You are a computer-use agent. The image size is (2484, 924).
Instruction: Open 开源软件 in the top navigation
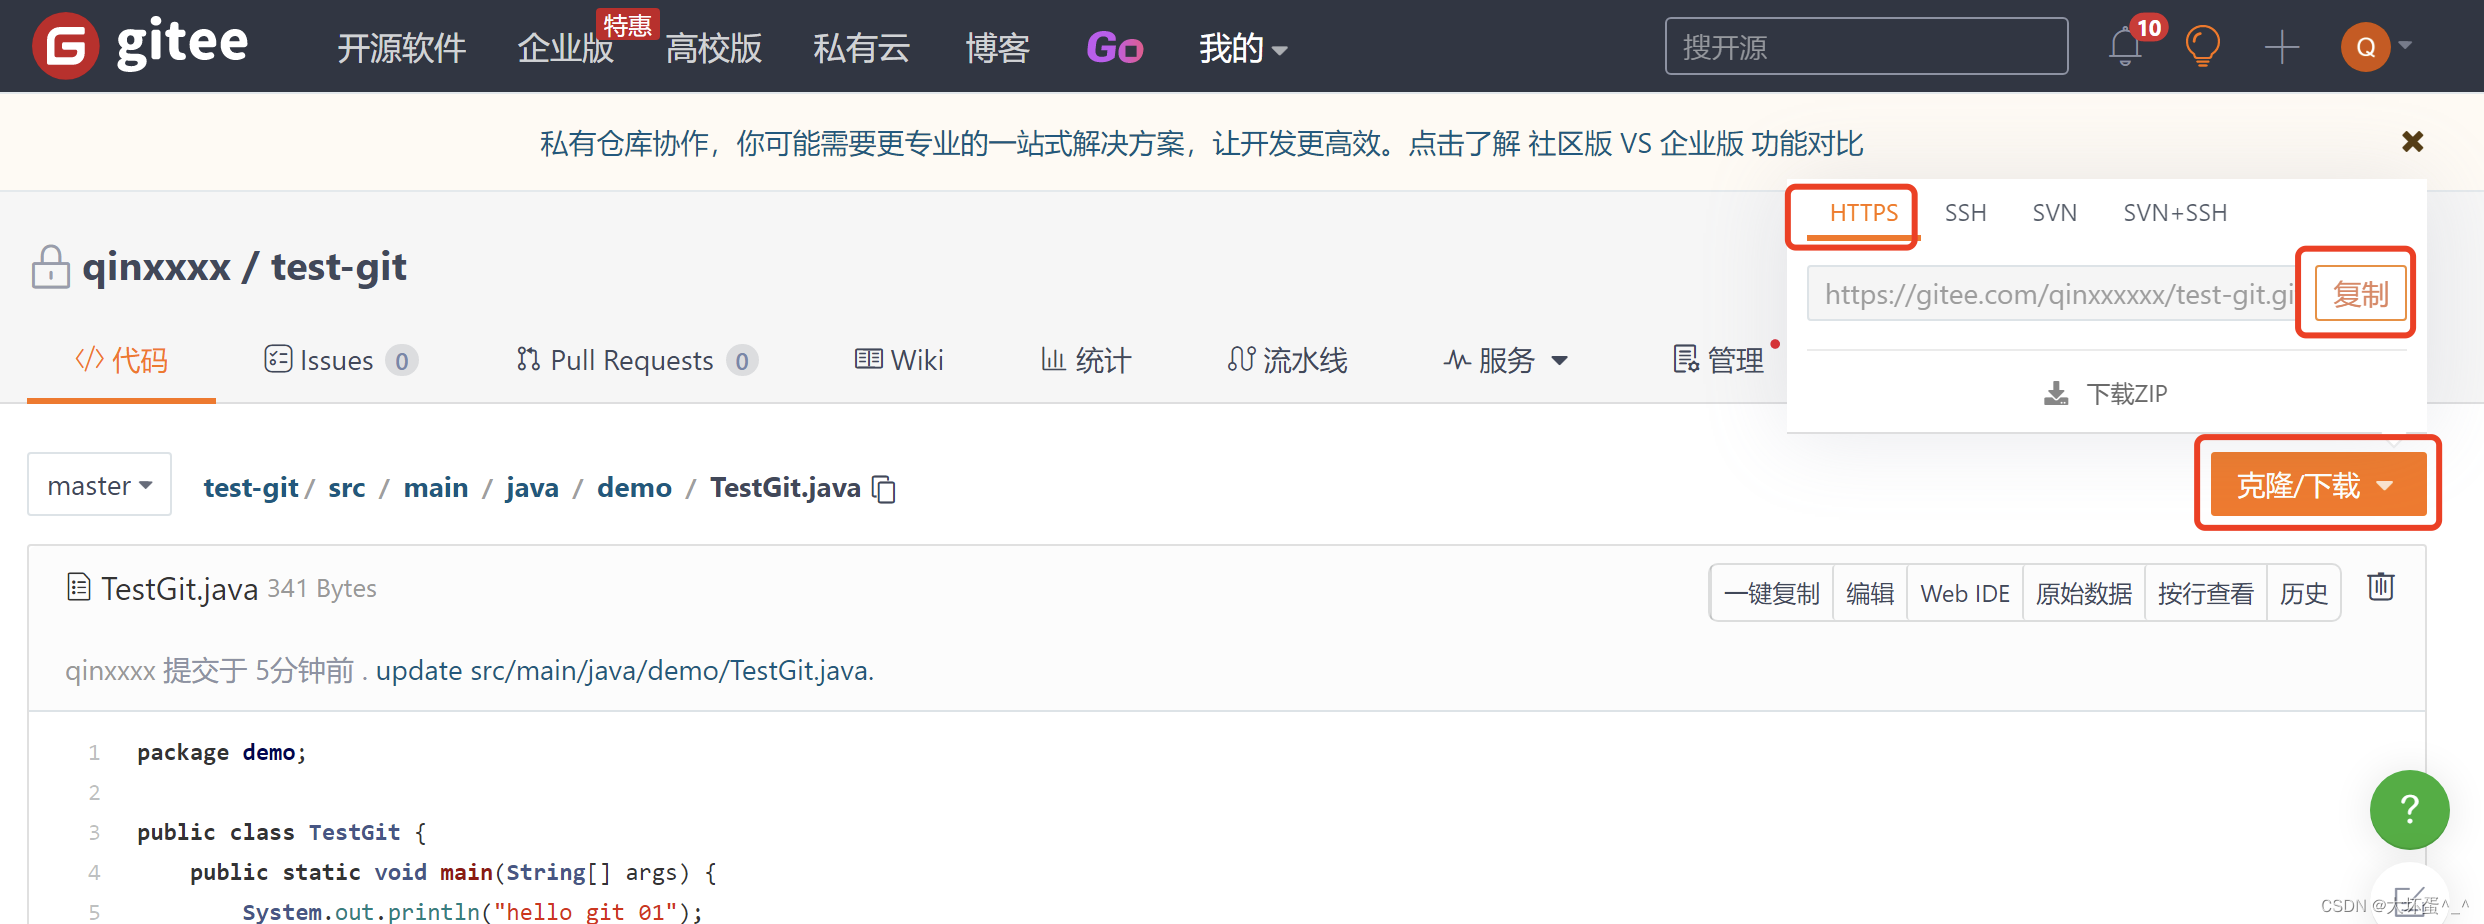click(x=401, y=48)
